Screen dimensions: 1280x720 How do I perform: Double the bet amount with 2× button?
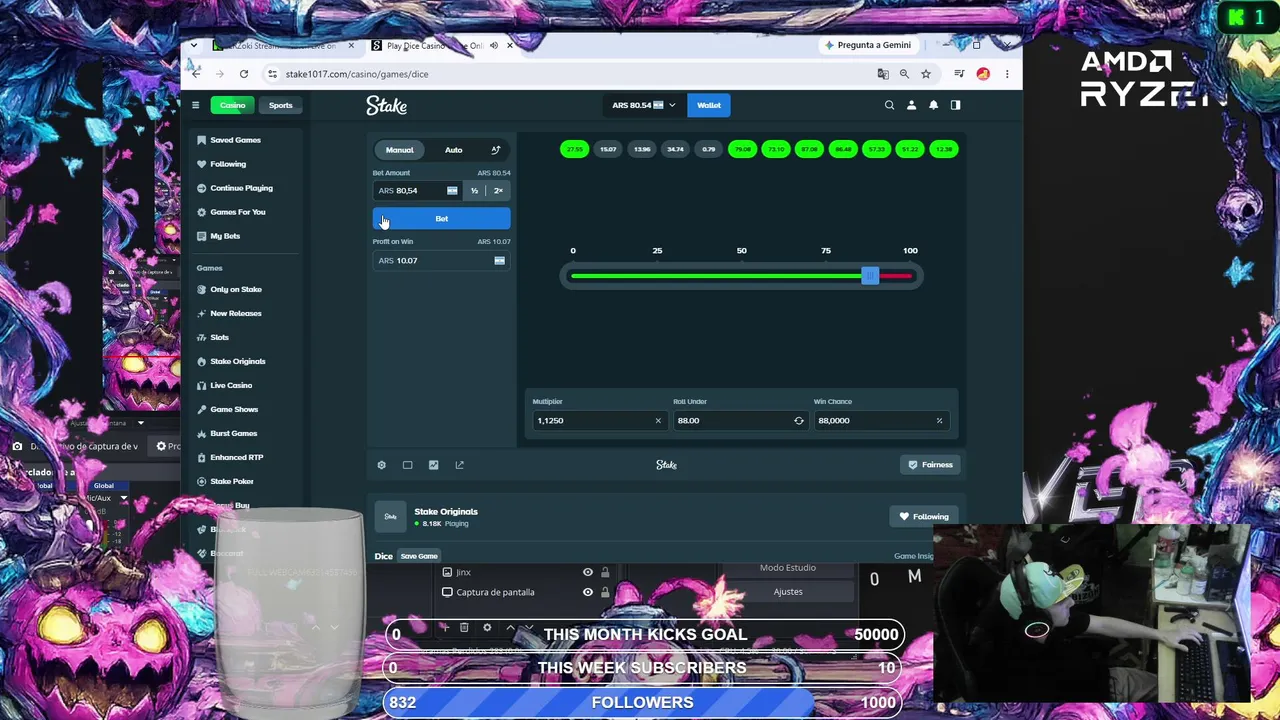click(498, 191)
